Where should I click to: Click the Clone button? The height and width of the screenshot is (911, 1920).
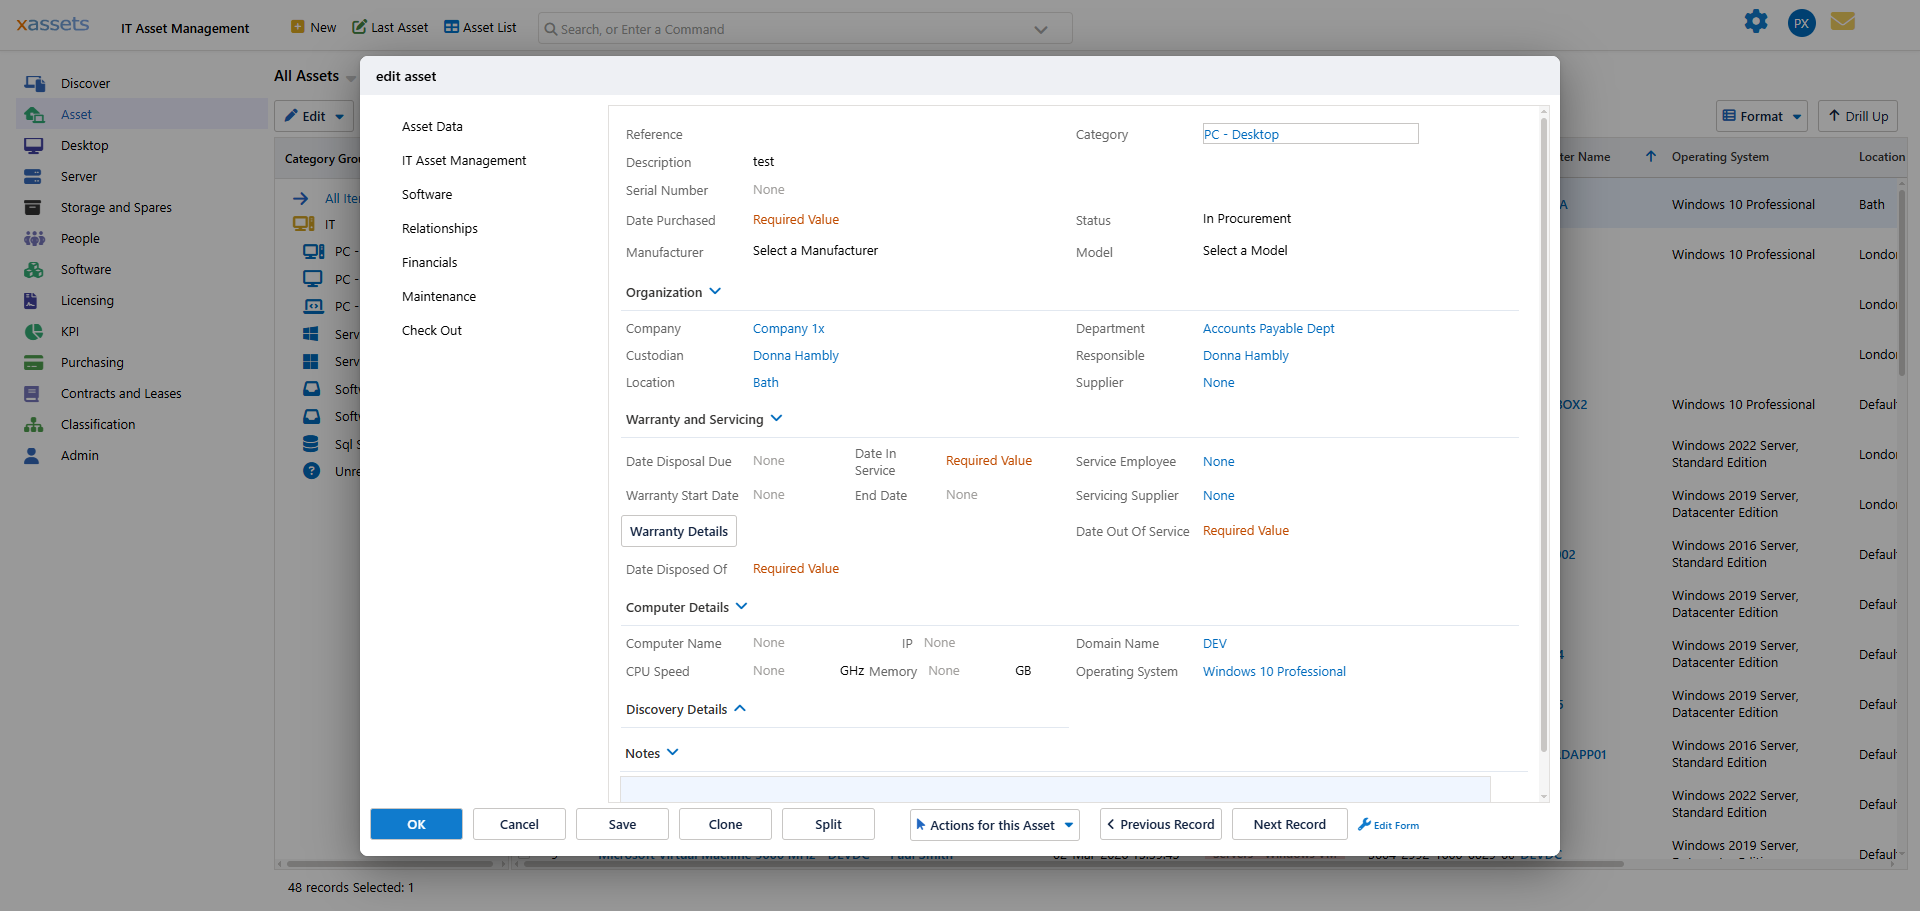[x=724, y=824]
